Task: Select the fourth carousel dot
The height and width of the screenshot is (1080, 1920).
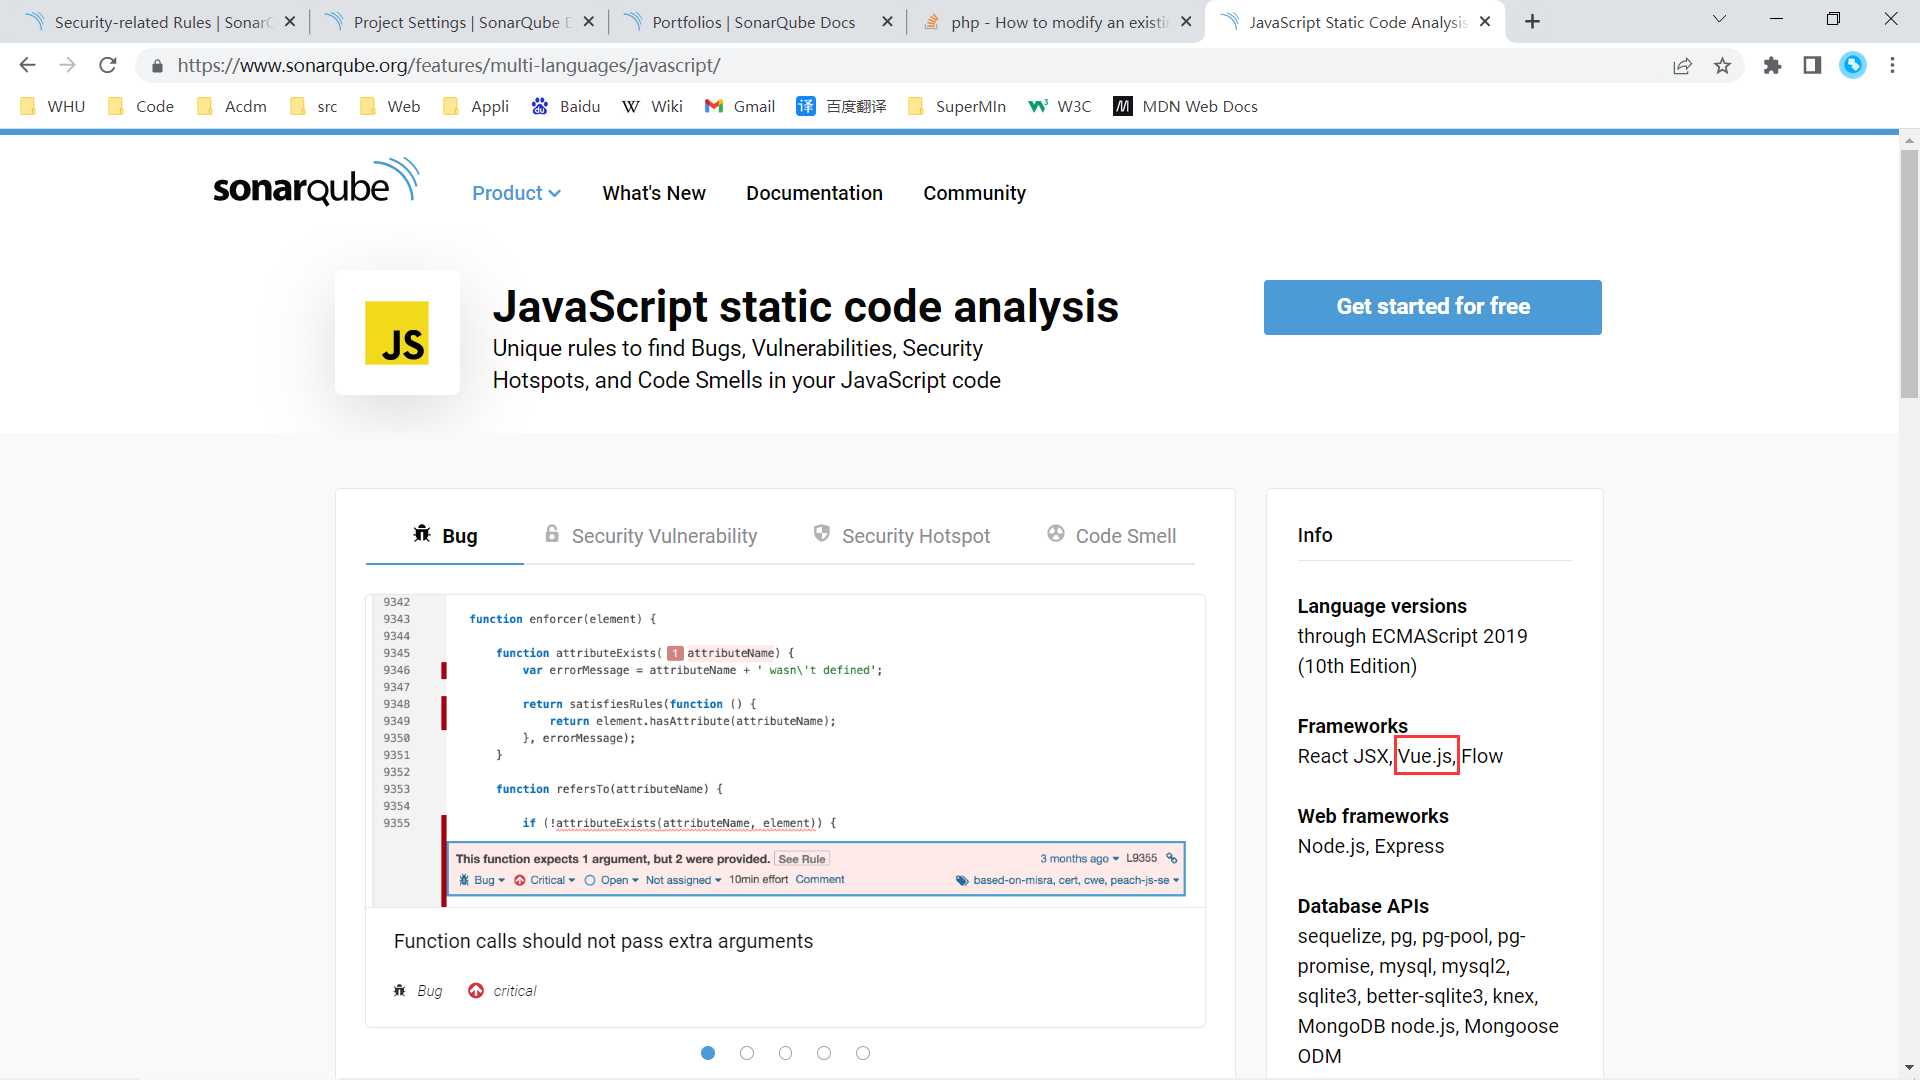Action: click(824, 1053)
